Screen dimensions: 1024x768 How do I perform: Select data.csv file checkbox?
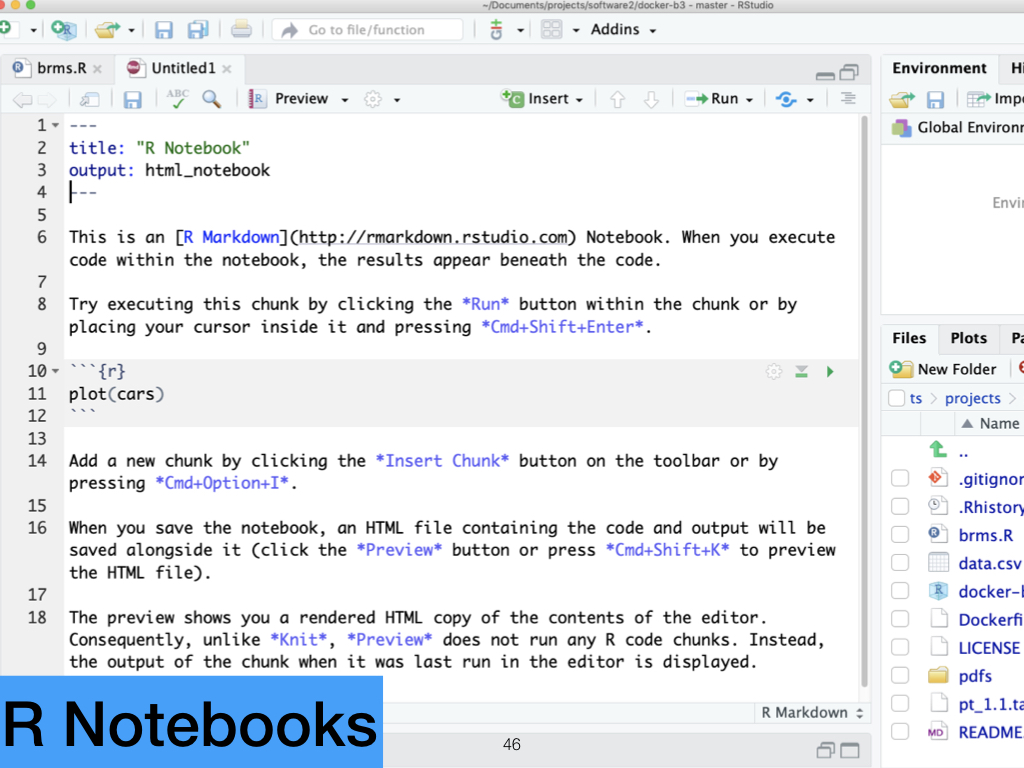[x=900, y=562]
